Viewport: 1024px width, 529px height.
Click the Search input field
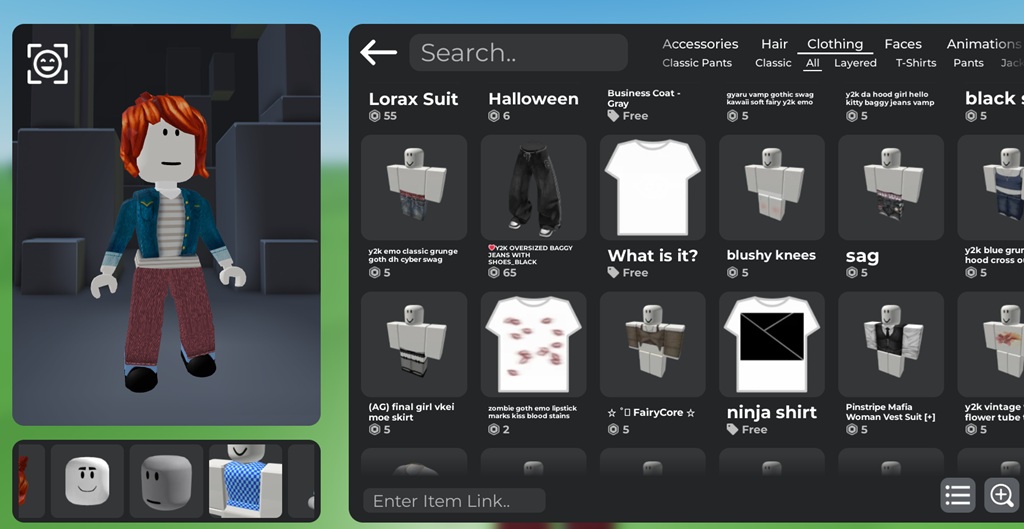click(x=519, y=53)
